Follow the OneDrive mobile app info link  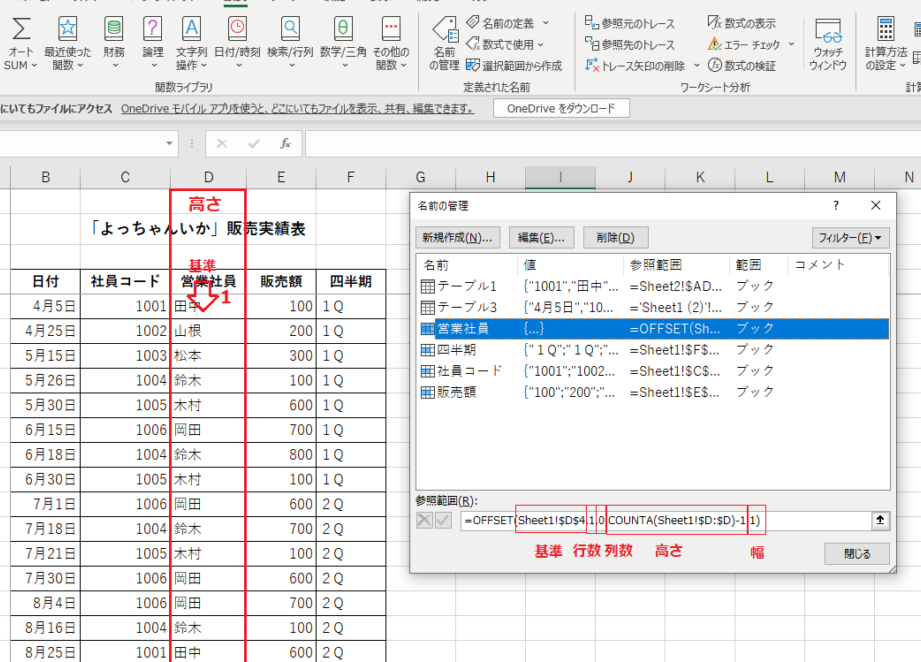(x=297, y=109)
